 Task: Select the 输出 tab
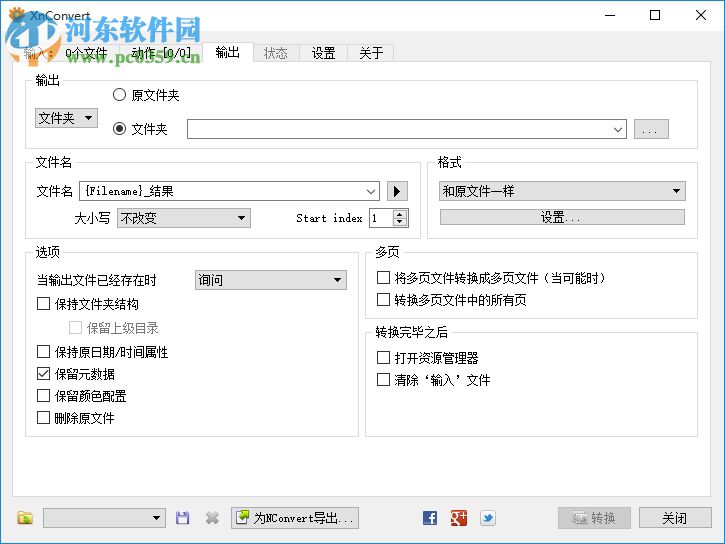tap(228, 52)
